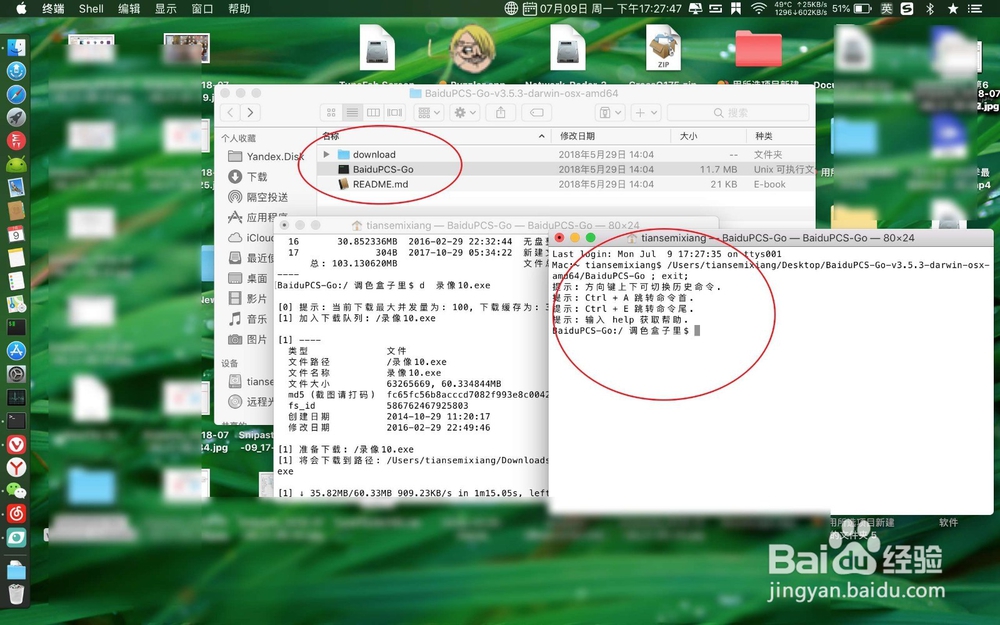Open the Finder action gear dropdown
The height and width of the screenshot is (625, 1000).
(x=464, y=112)
